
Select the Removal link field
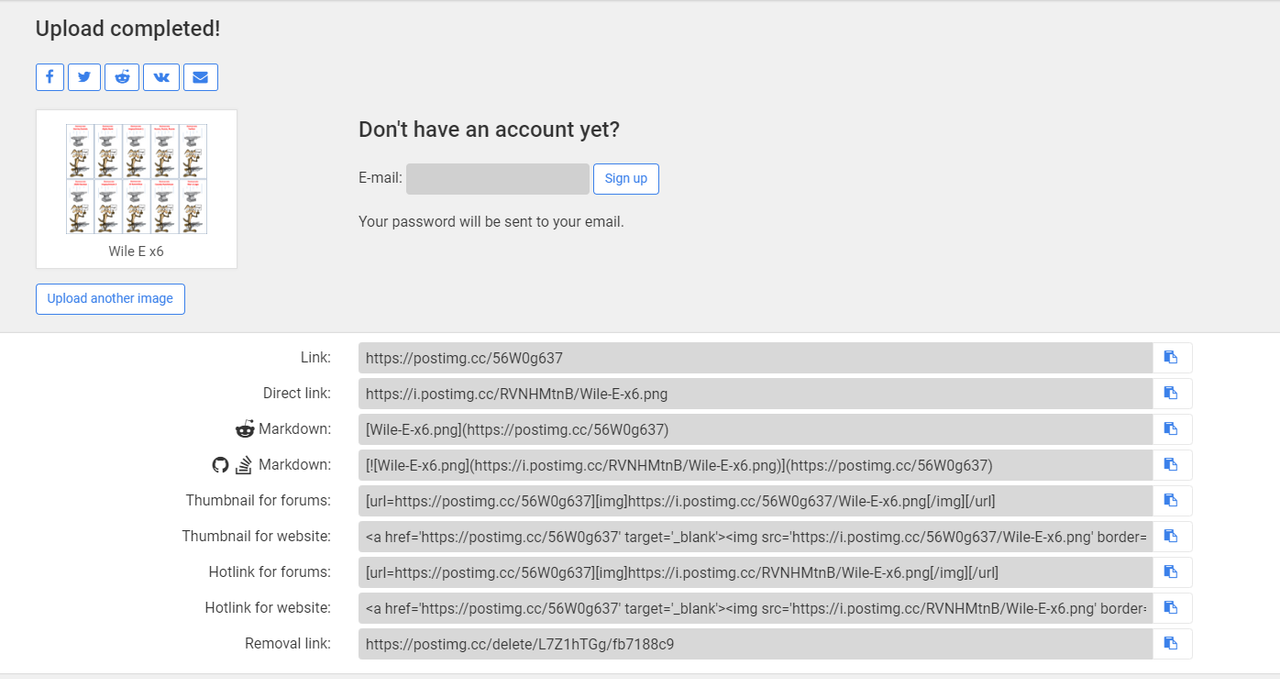[x=755, y=644]
